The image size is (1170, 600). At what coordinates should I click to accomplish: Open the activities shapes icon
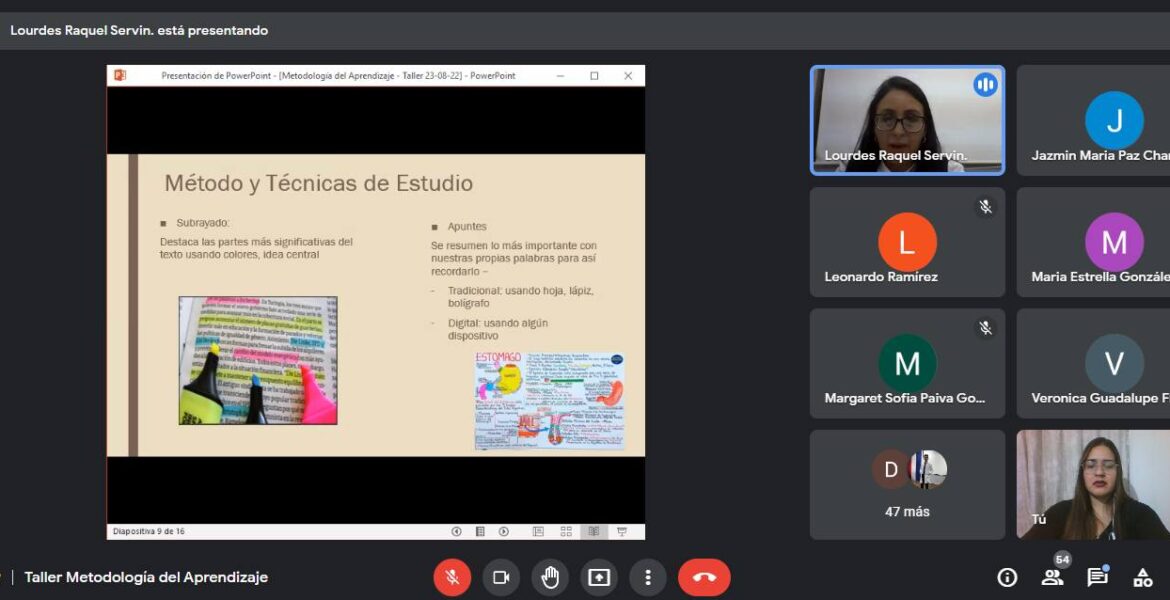(x=1142, y=577)
